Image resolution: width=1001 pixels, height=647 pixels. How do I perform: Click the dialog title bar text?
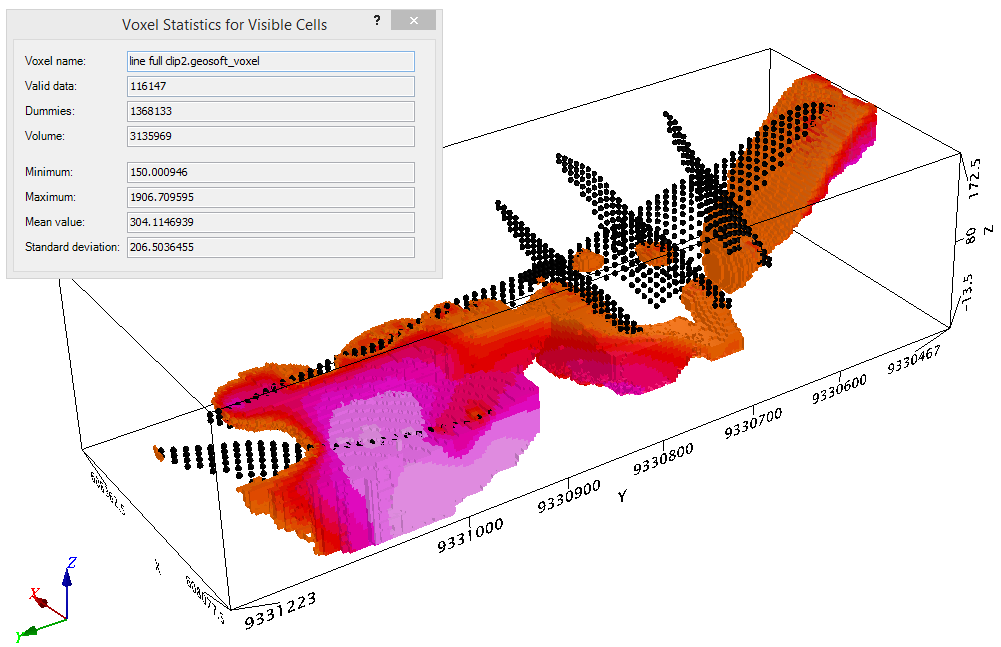point(224,23)
